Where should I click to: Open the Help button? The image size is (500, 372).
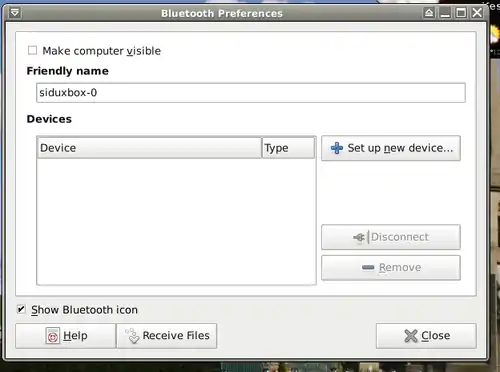coord(66,336)
